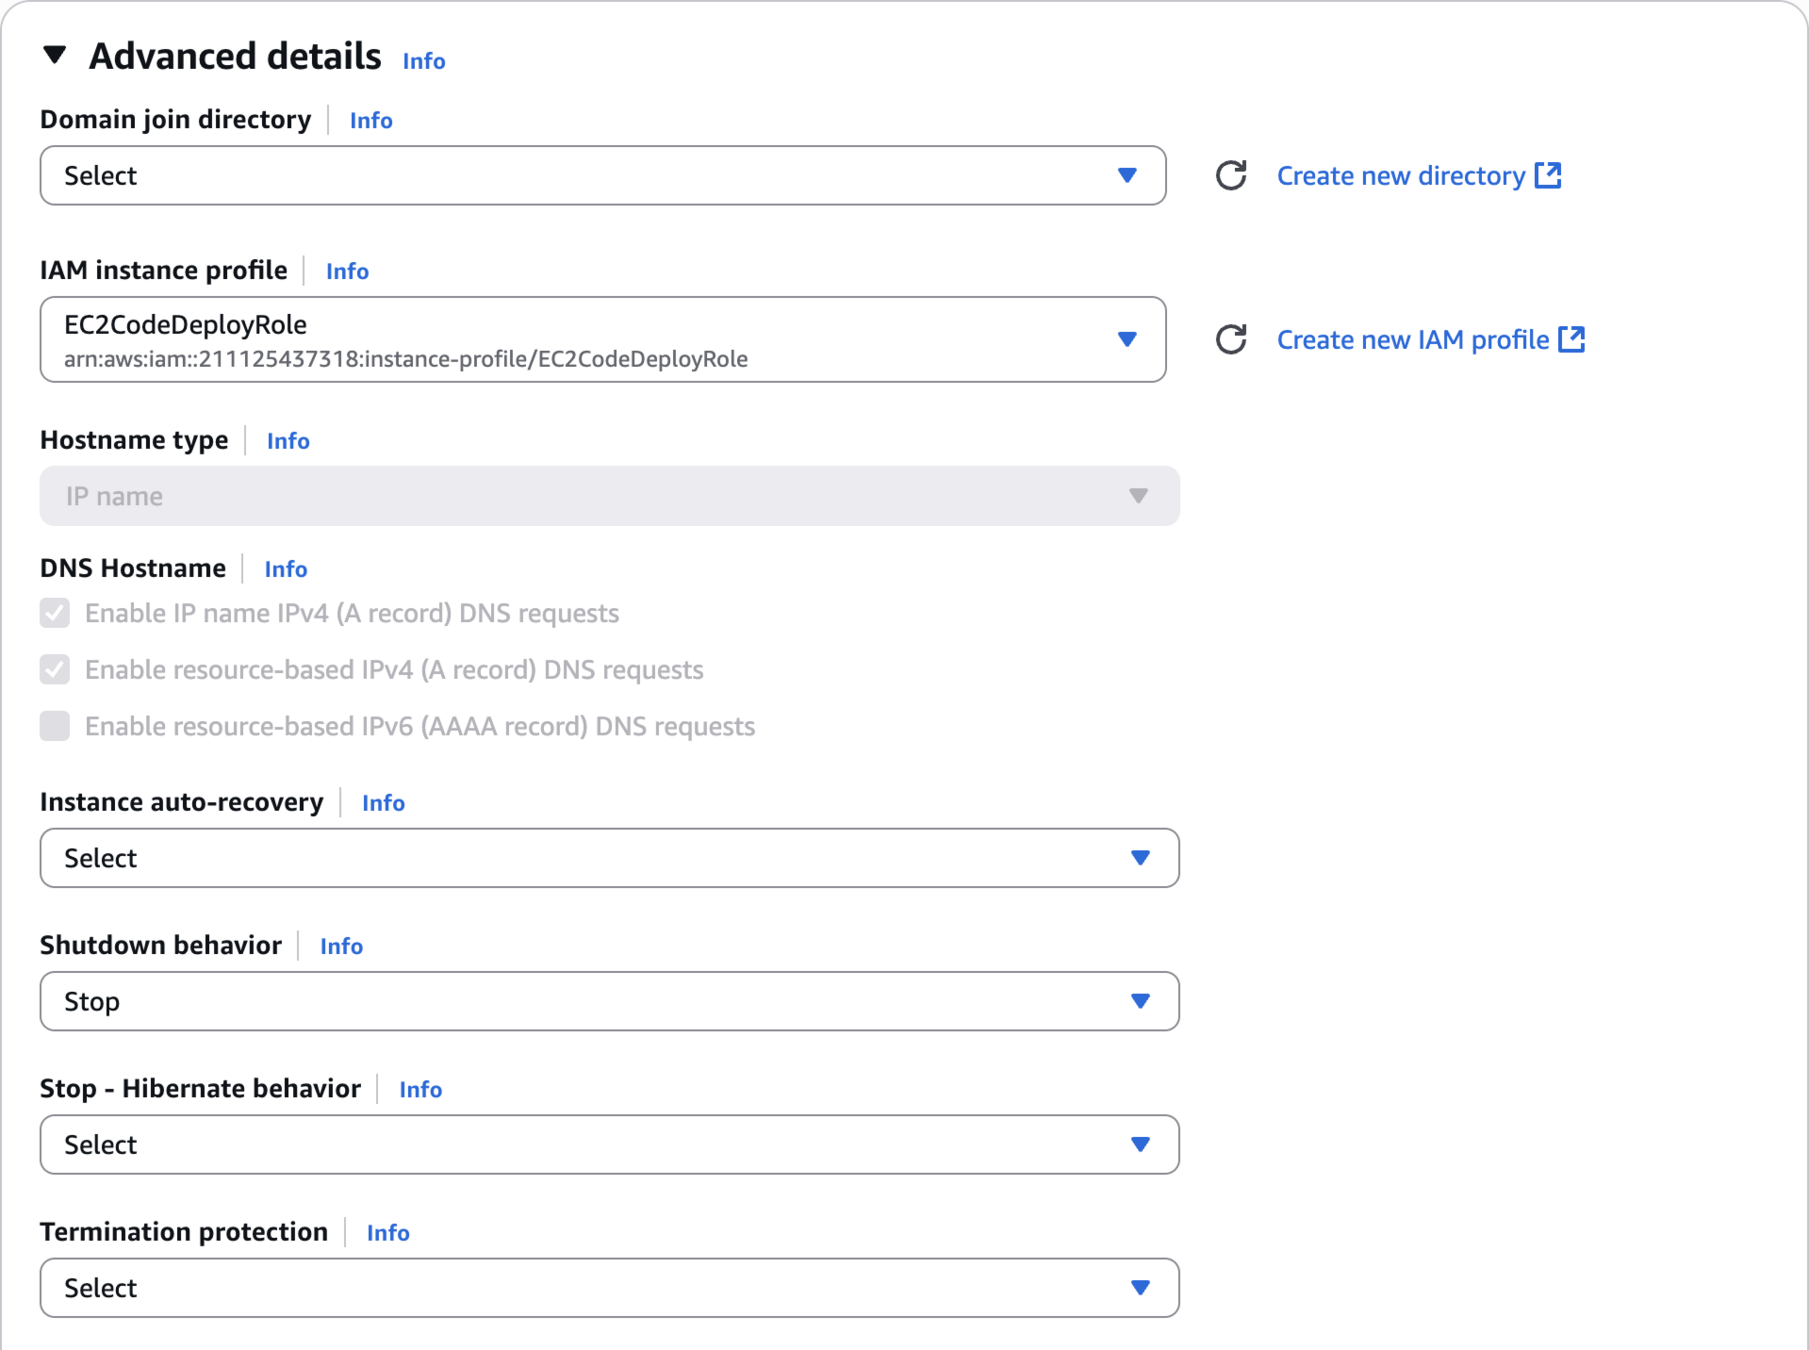Click the external link icon beside Create new directory
The width and height of the screenshot is (1809, 1350).
pyautogui.click(x=1548, y=175)
